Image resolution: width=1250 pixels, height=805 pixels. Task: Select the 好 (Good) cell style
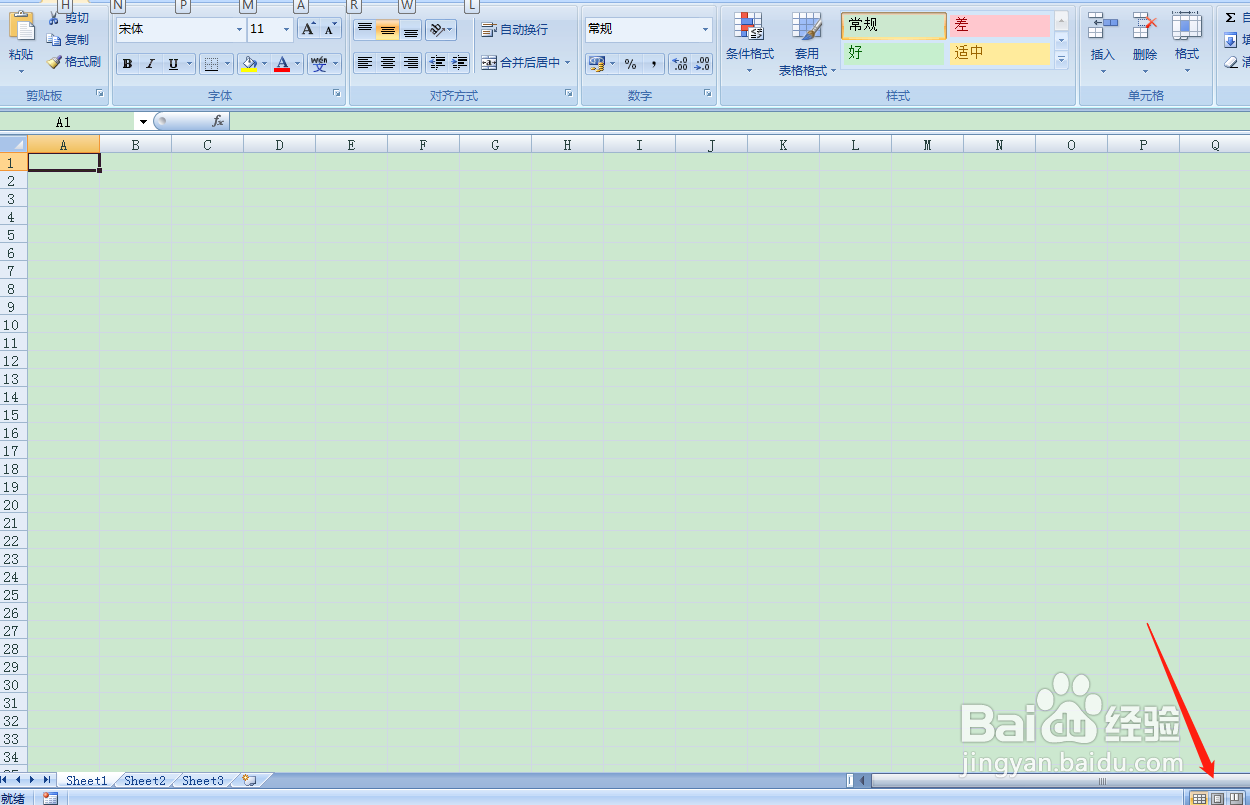click(894, 53)
